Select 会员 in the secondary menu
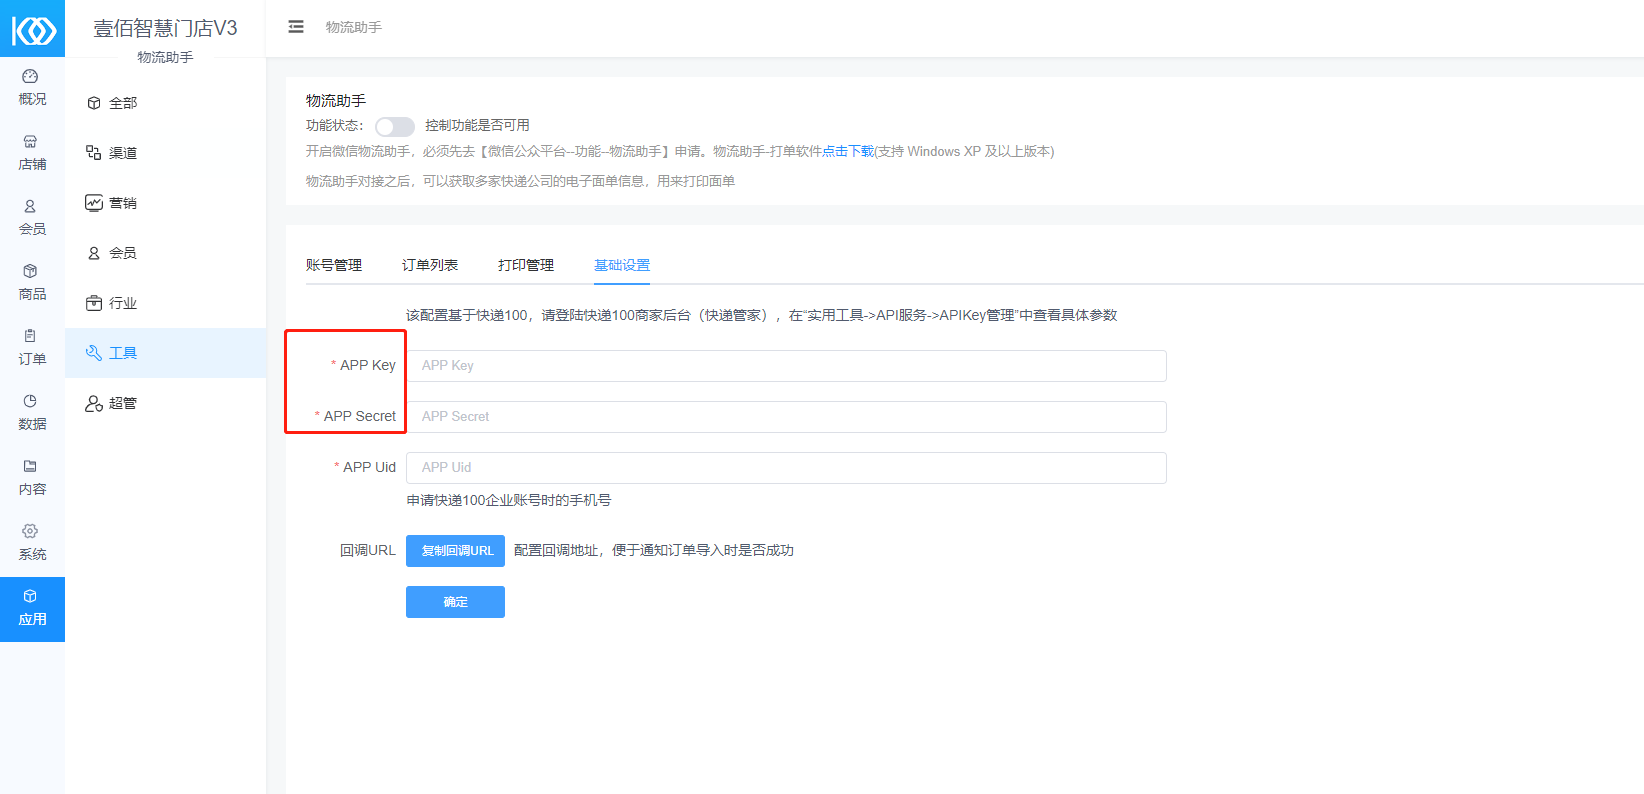Image resolution: width=1644 pixels, height=794 pixels. 165,253
